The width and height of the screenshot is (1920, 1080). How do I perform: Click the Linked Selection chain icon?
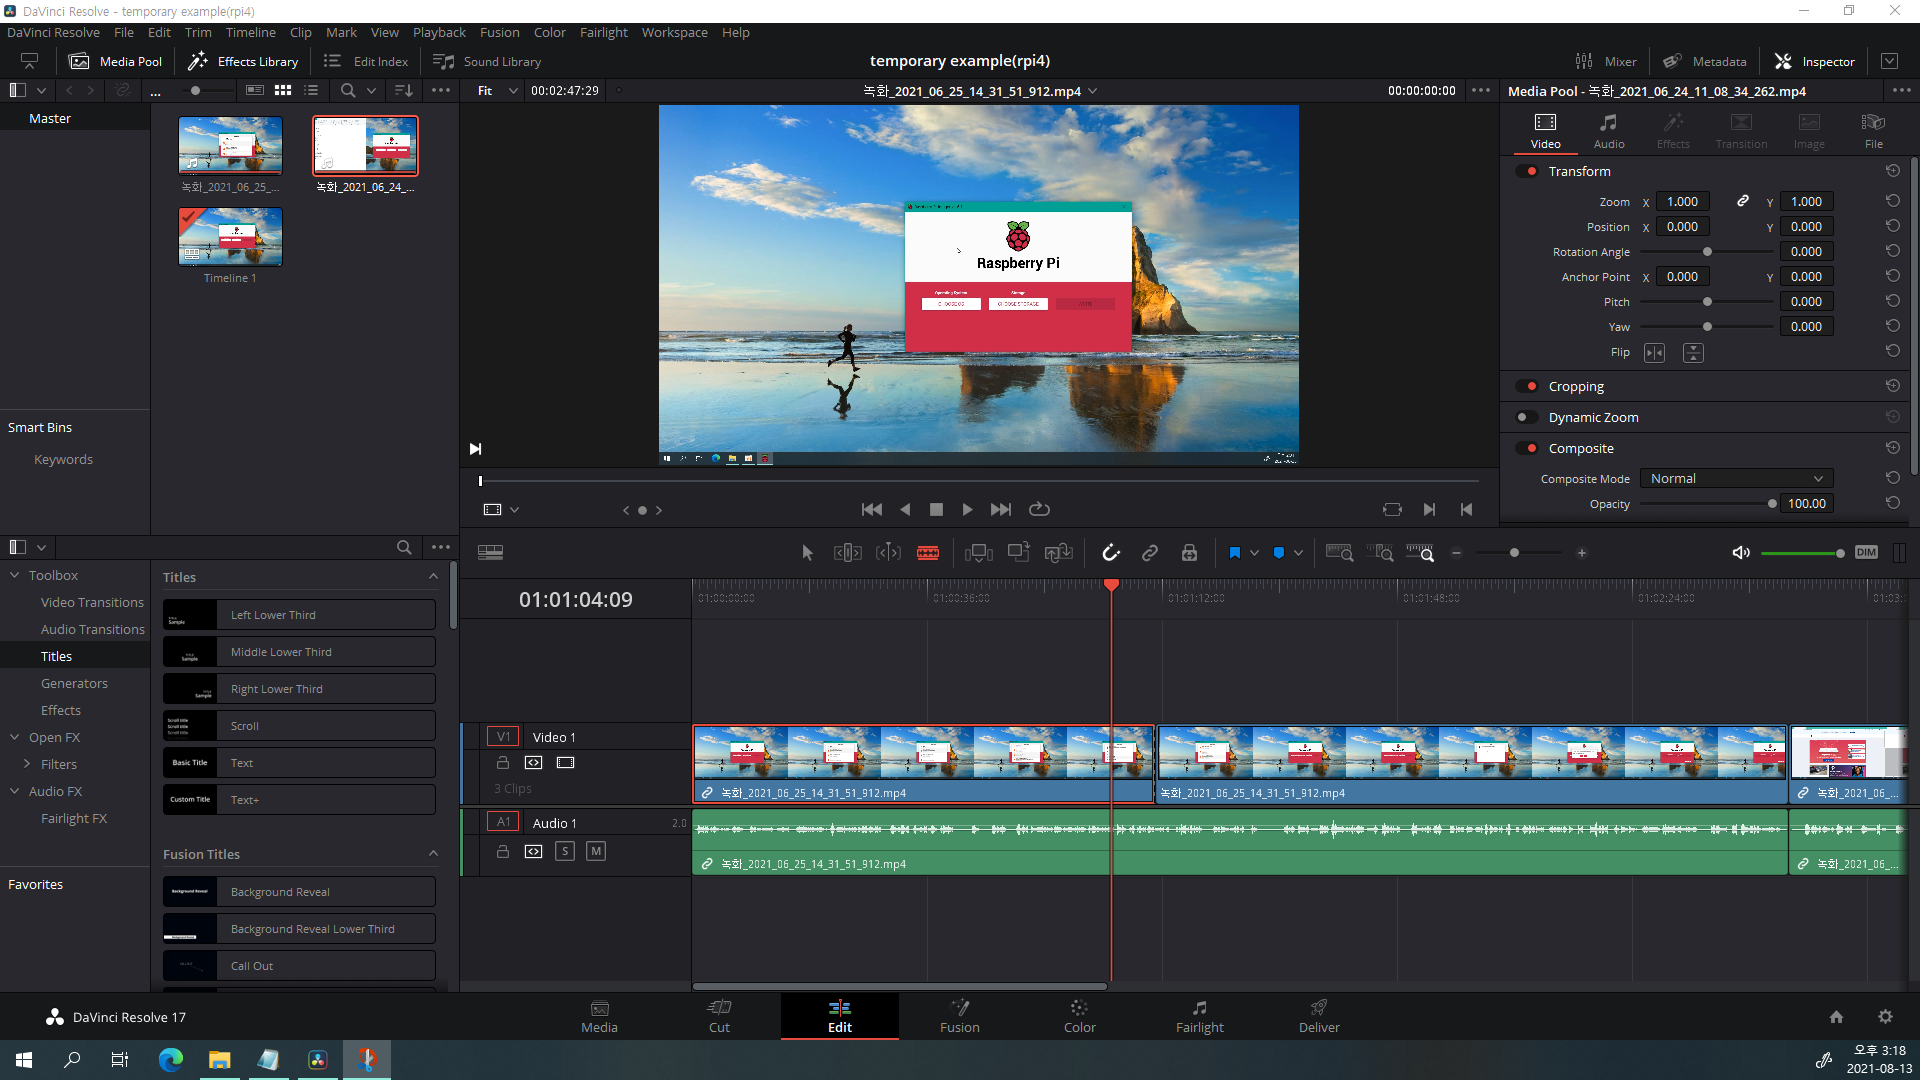coord(1150,553)
